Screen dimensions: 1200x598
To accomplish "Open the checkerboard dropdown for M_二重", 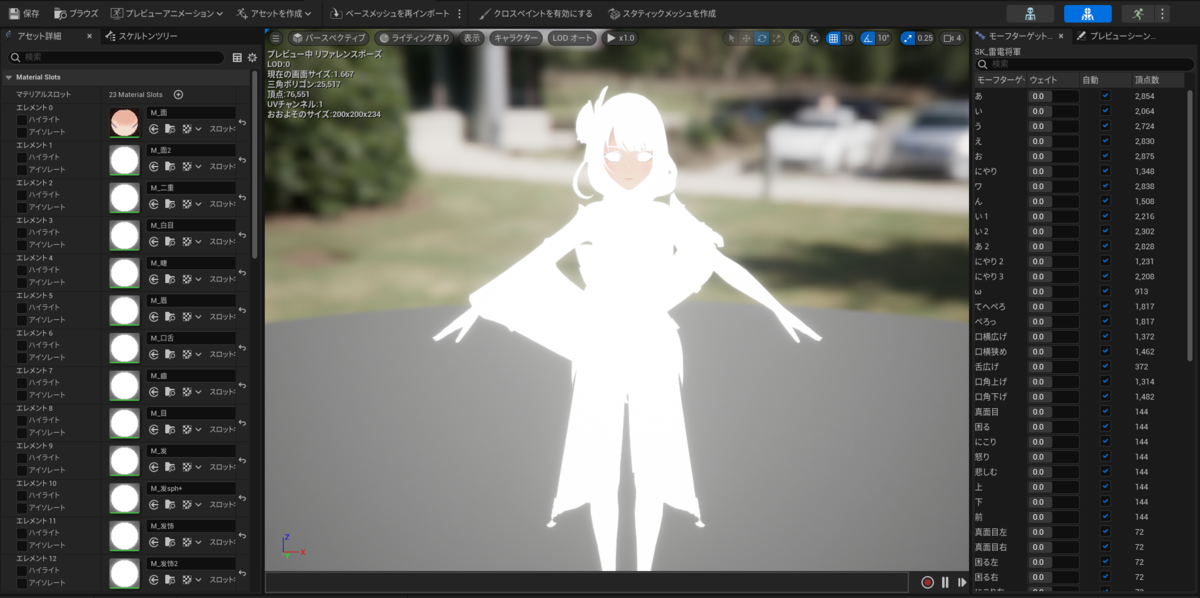I will click(190, 204).
